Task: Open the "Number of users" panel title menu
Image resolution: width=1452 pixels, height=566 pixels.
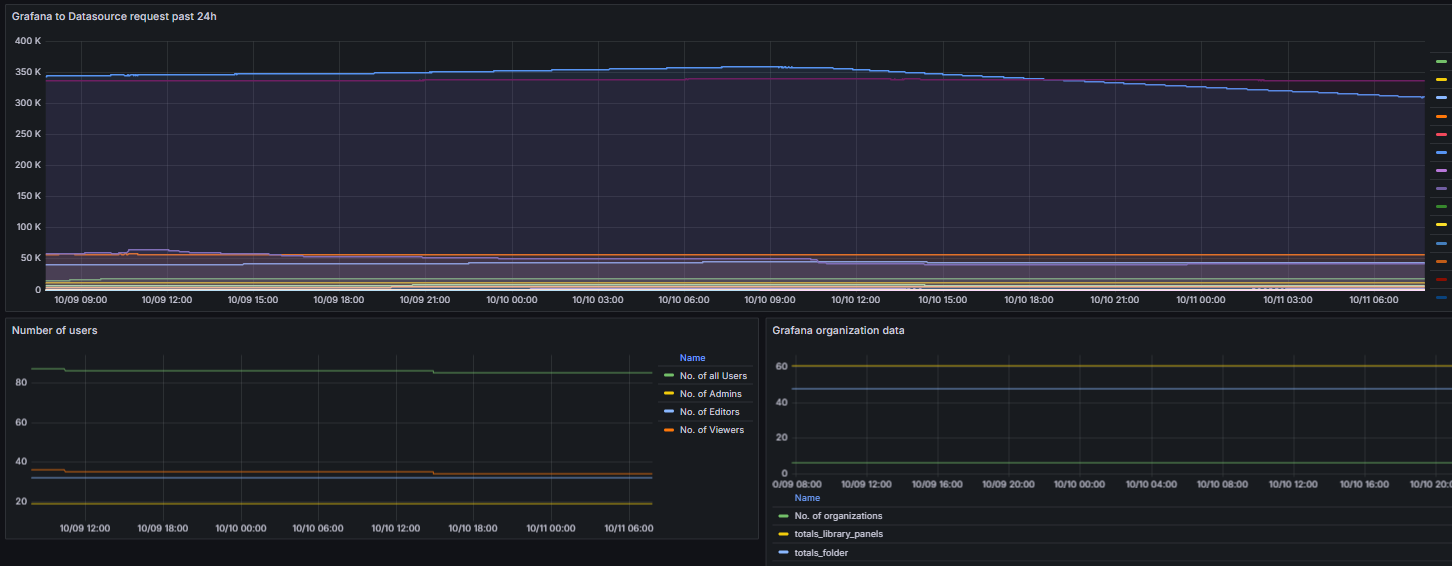Action: tap(55, 330)
